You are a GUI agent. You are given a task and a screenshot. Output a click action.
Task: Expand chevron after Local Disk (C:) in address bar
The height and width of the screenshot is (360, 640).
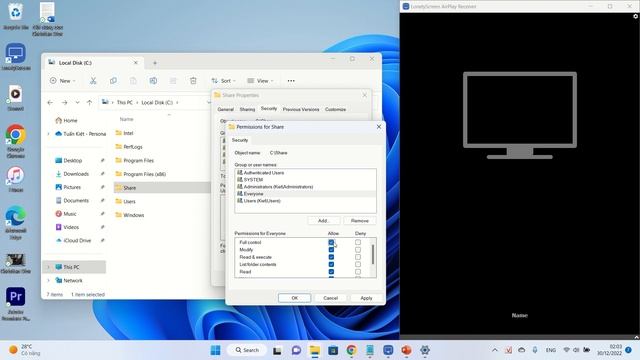tap(177, 102)
